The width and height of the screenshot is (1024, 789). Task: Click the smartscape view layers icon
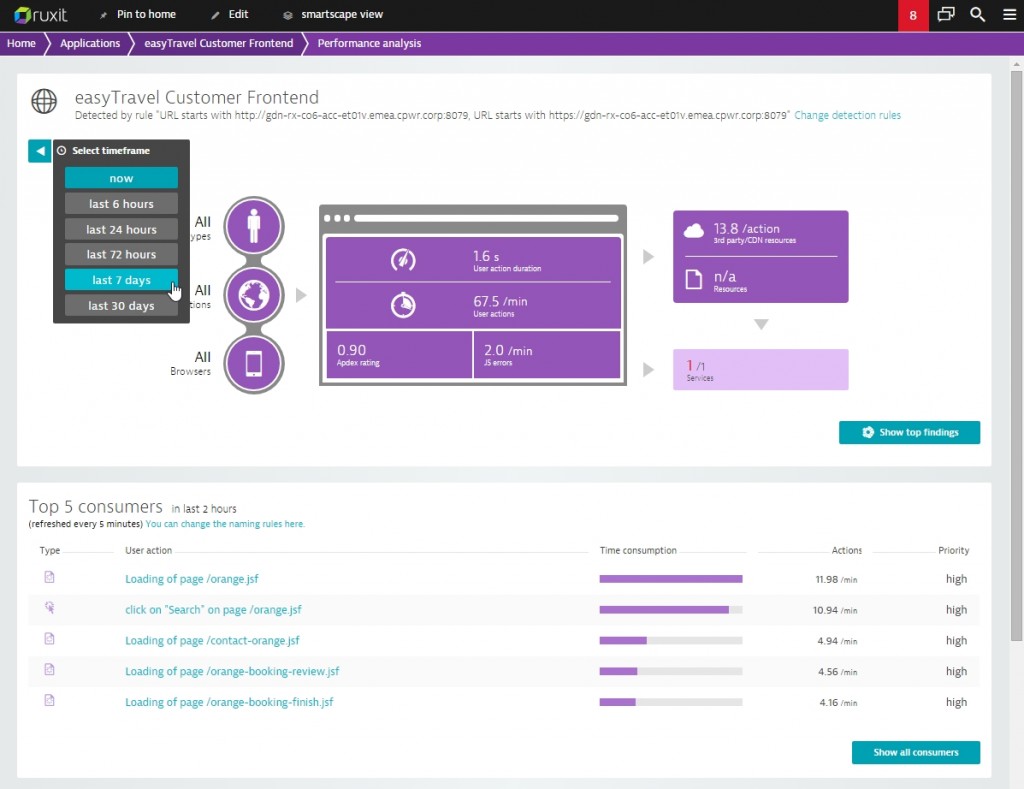[287, 15]
